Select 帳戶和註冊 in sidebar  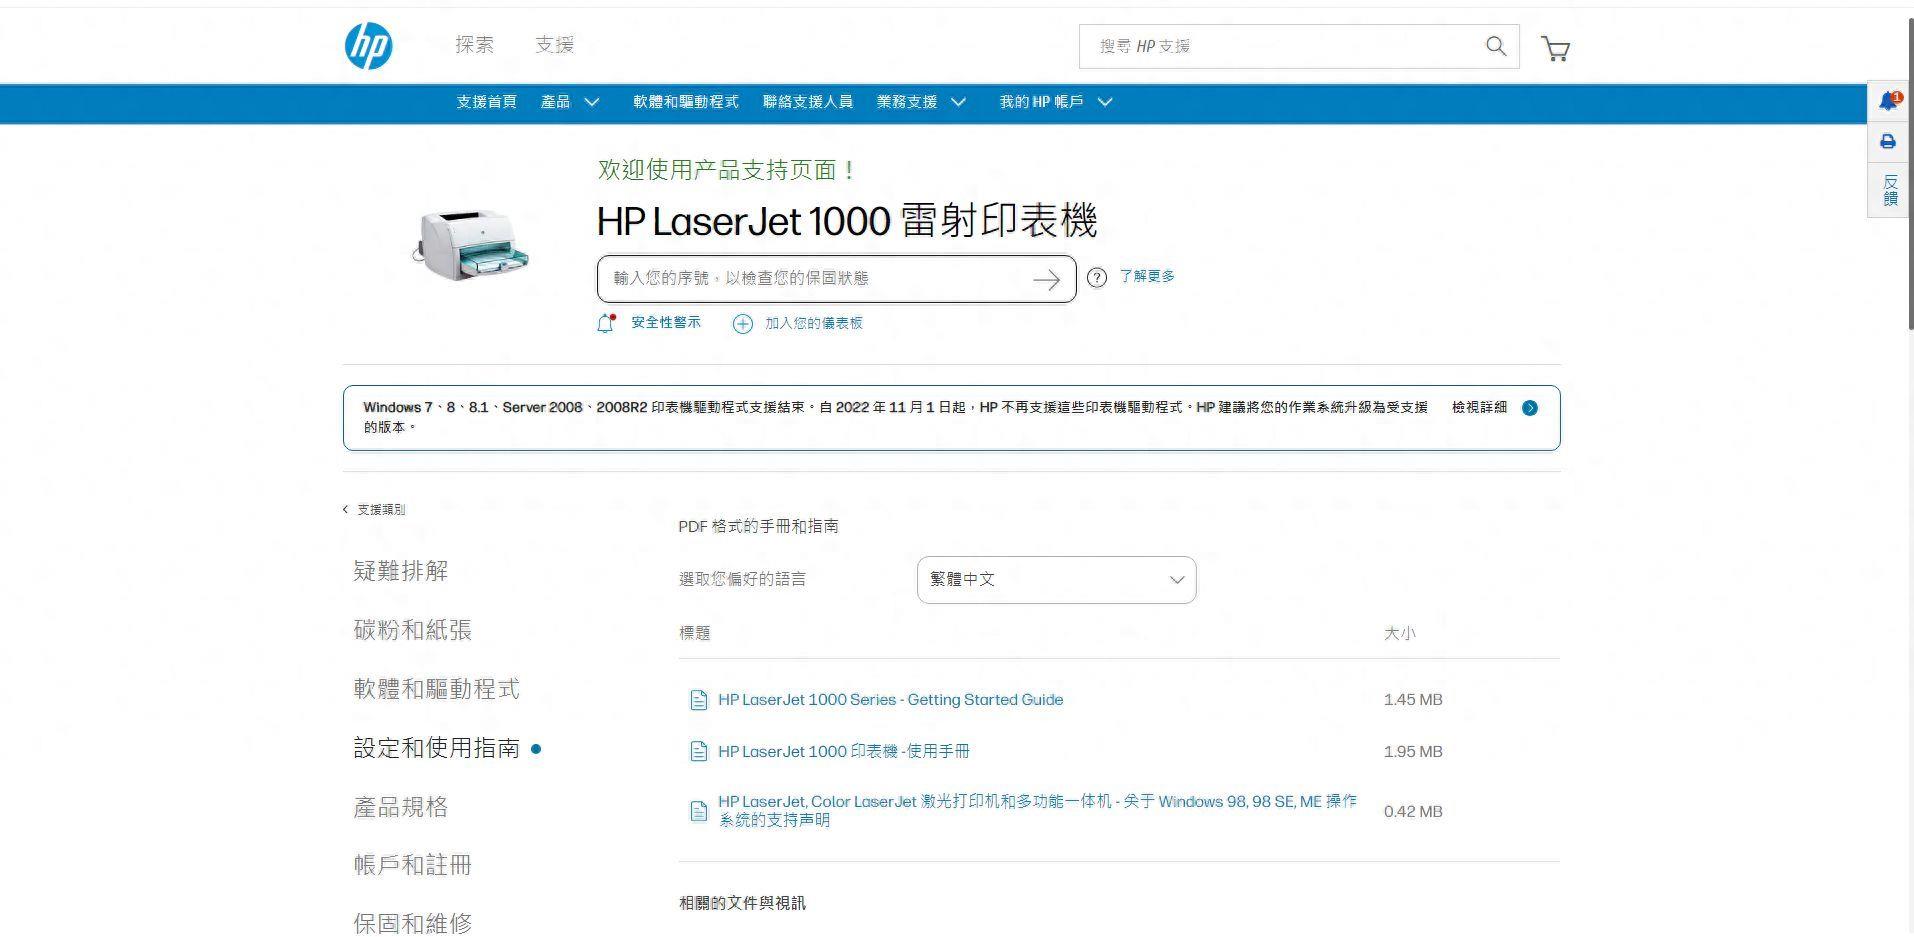point(412,865)
